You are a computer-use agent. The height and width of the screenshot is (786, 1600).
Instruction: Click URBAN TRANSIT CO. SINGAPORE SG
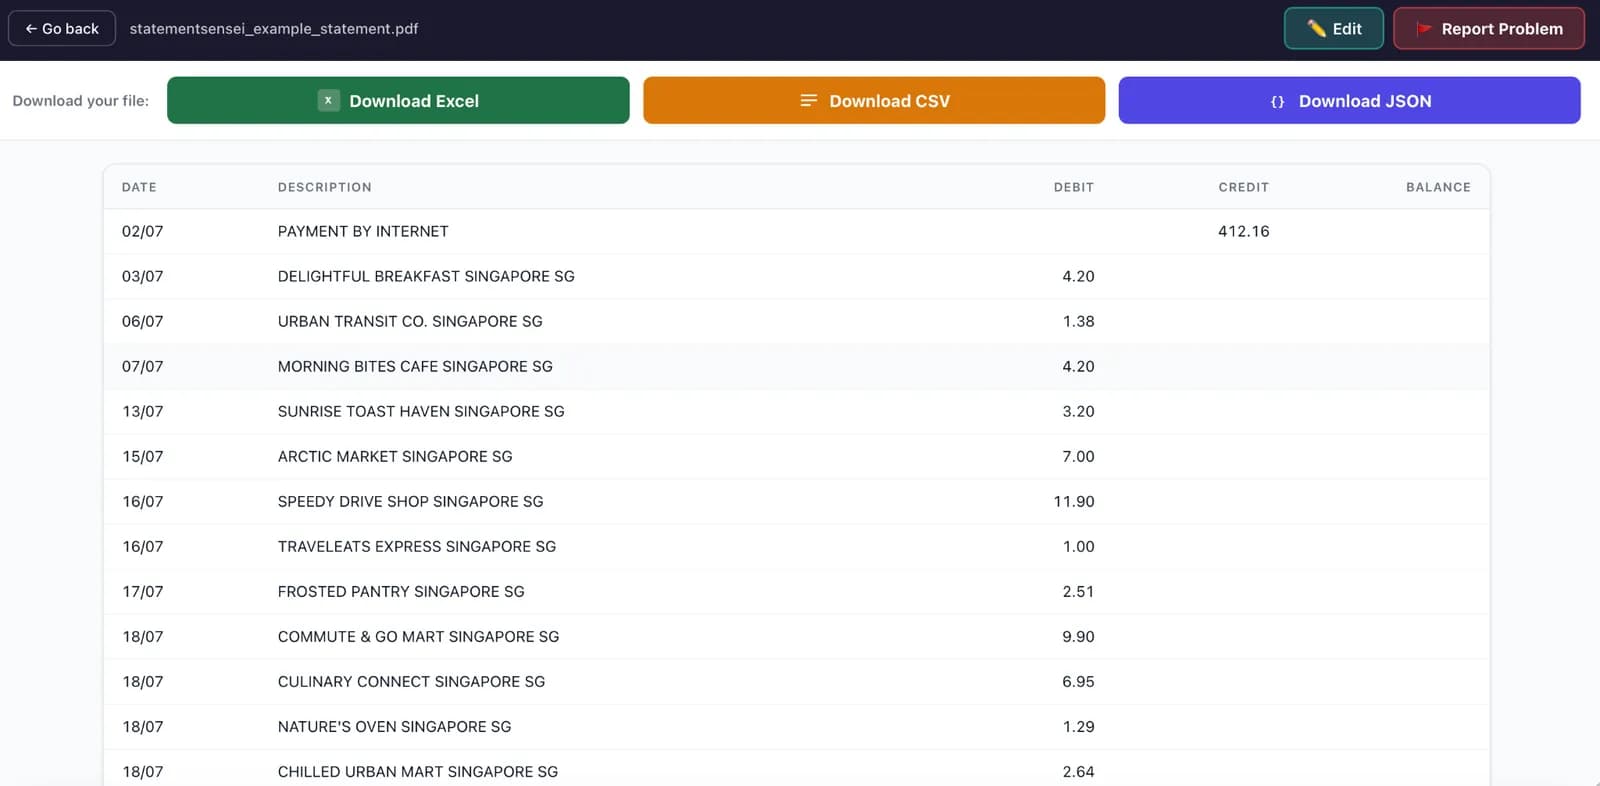point(410,321)
